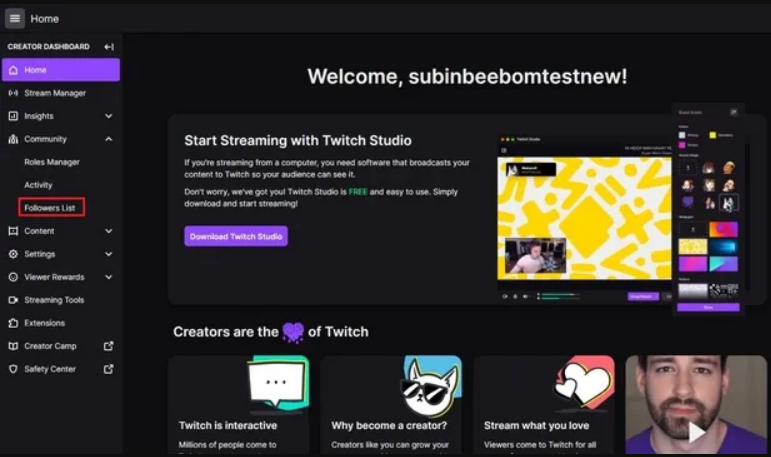Click the Safety Center shield icon
Viewport: 771px width, 457px height.
pos(13,369)
